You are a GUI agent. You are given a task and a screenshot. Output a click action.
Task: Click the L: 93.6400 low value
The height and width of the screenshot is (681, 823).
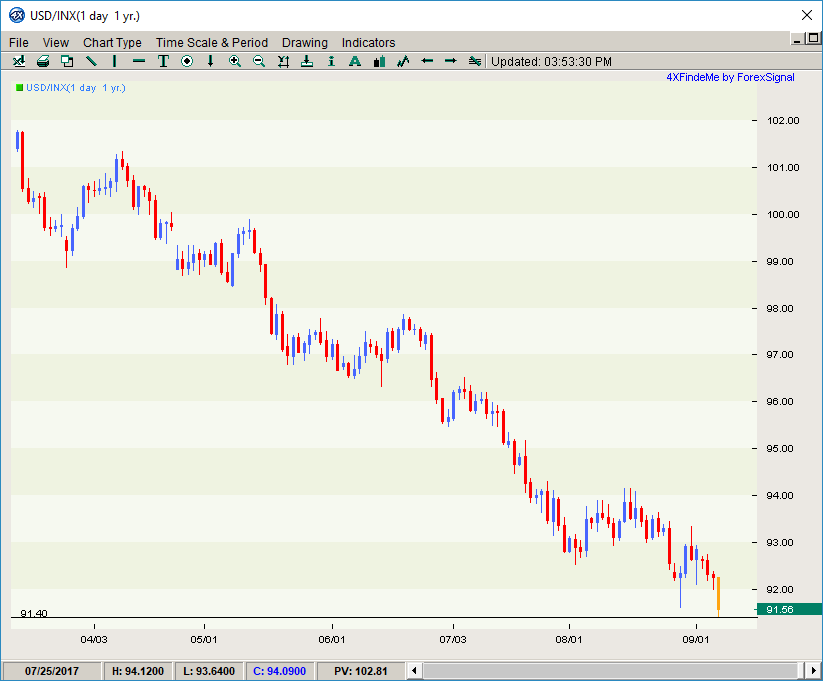click(x=209, y=671)
